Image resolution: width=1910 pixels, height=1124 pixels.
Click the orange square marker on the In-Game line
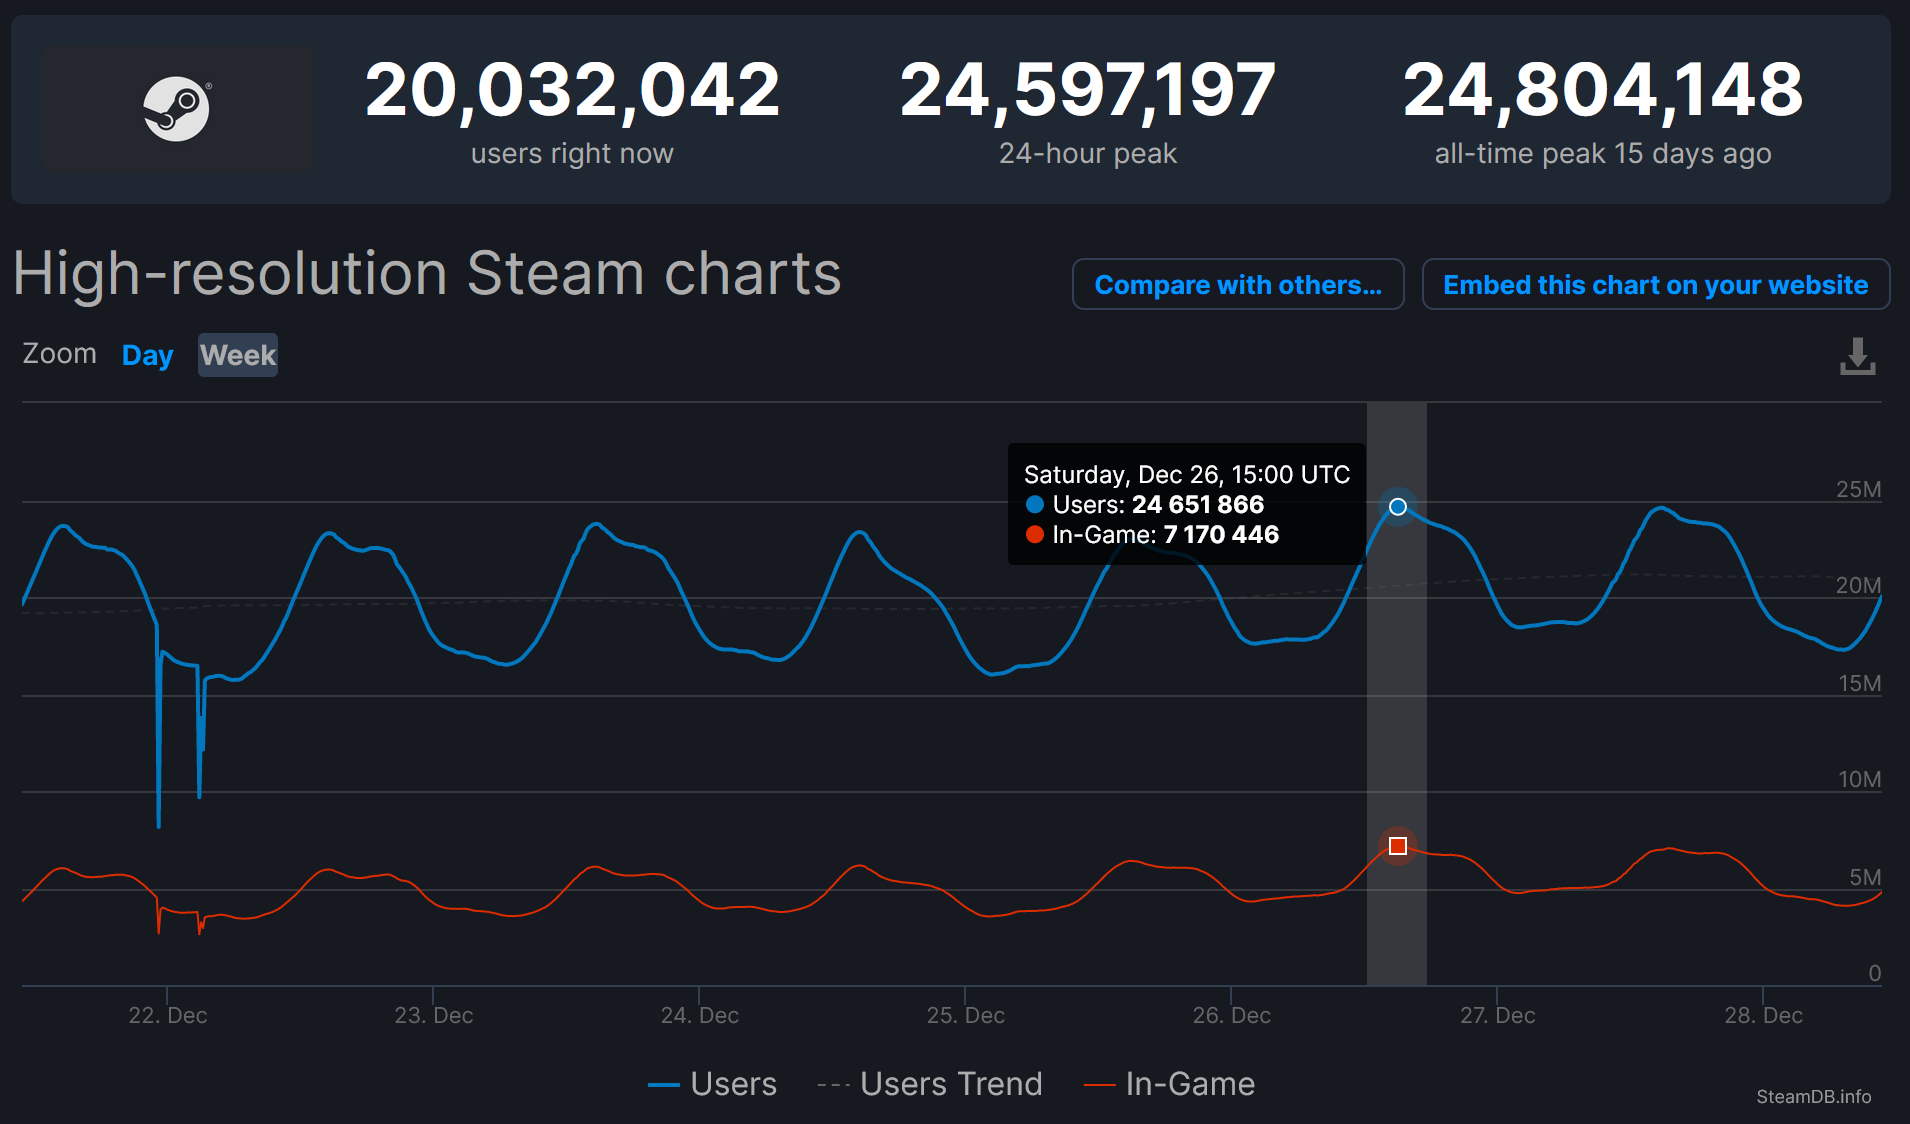[x=1397, y=846]
